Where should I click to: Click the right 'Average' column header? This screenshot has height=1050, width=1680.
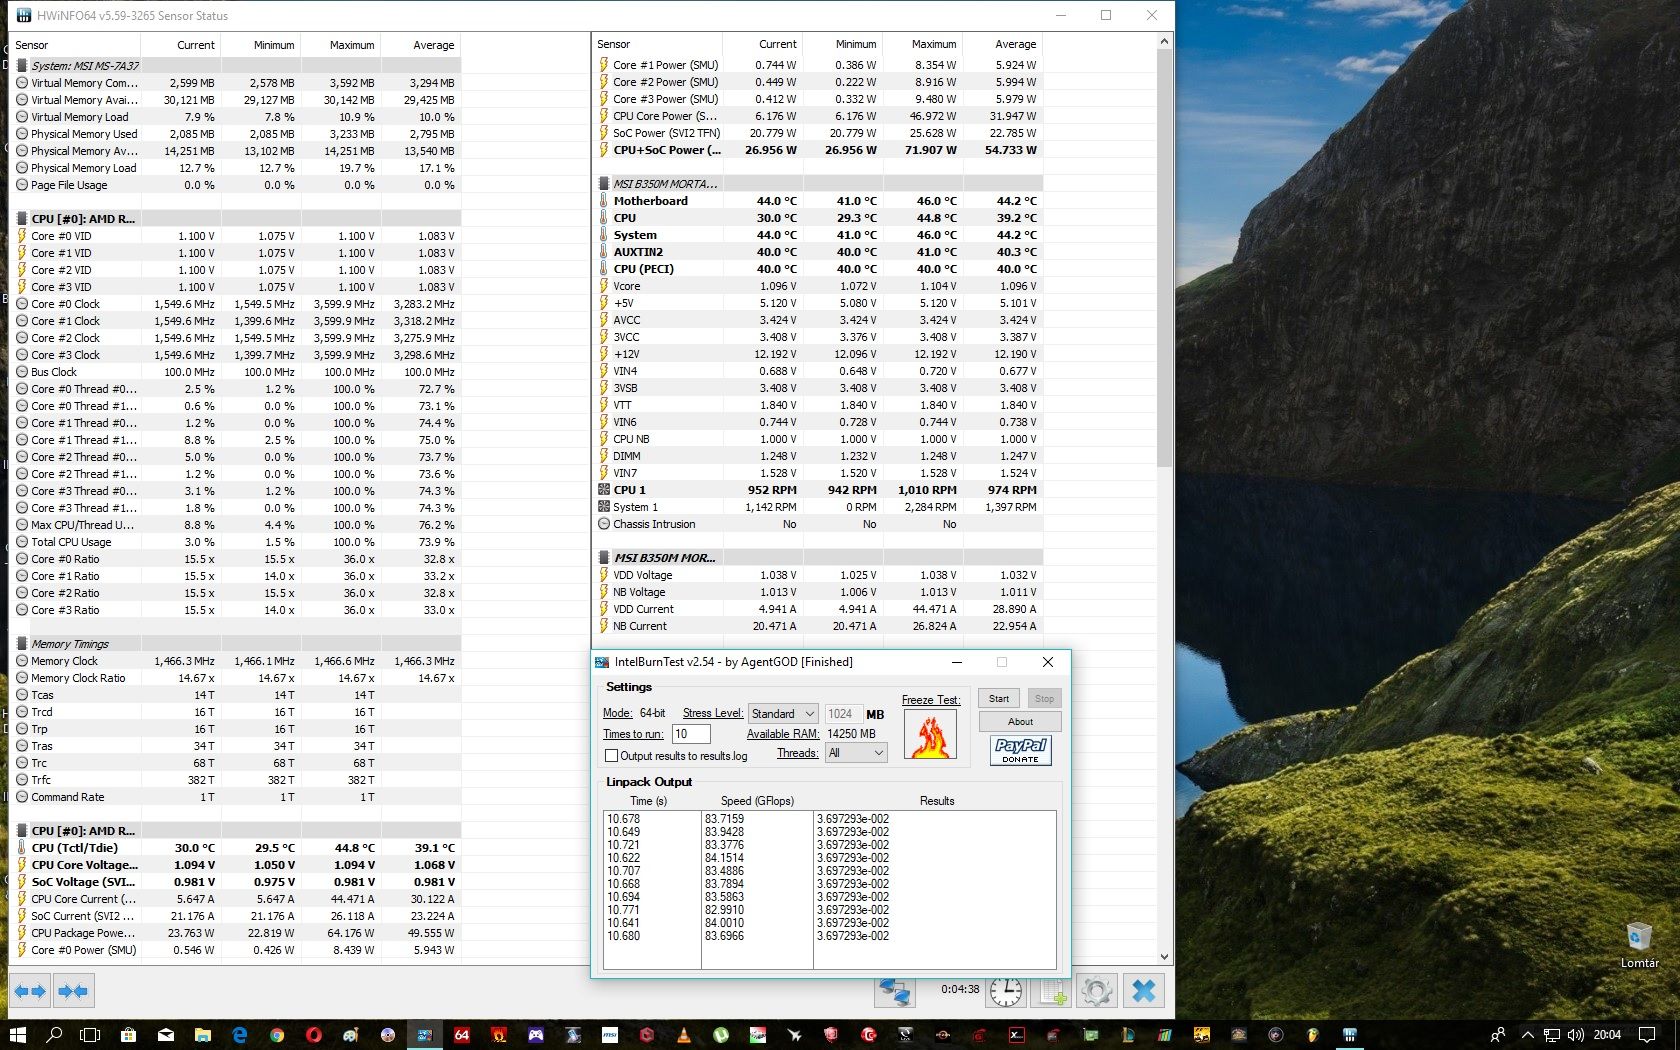click(x=1003, y=44)
